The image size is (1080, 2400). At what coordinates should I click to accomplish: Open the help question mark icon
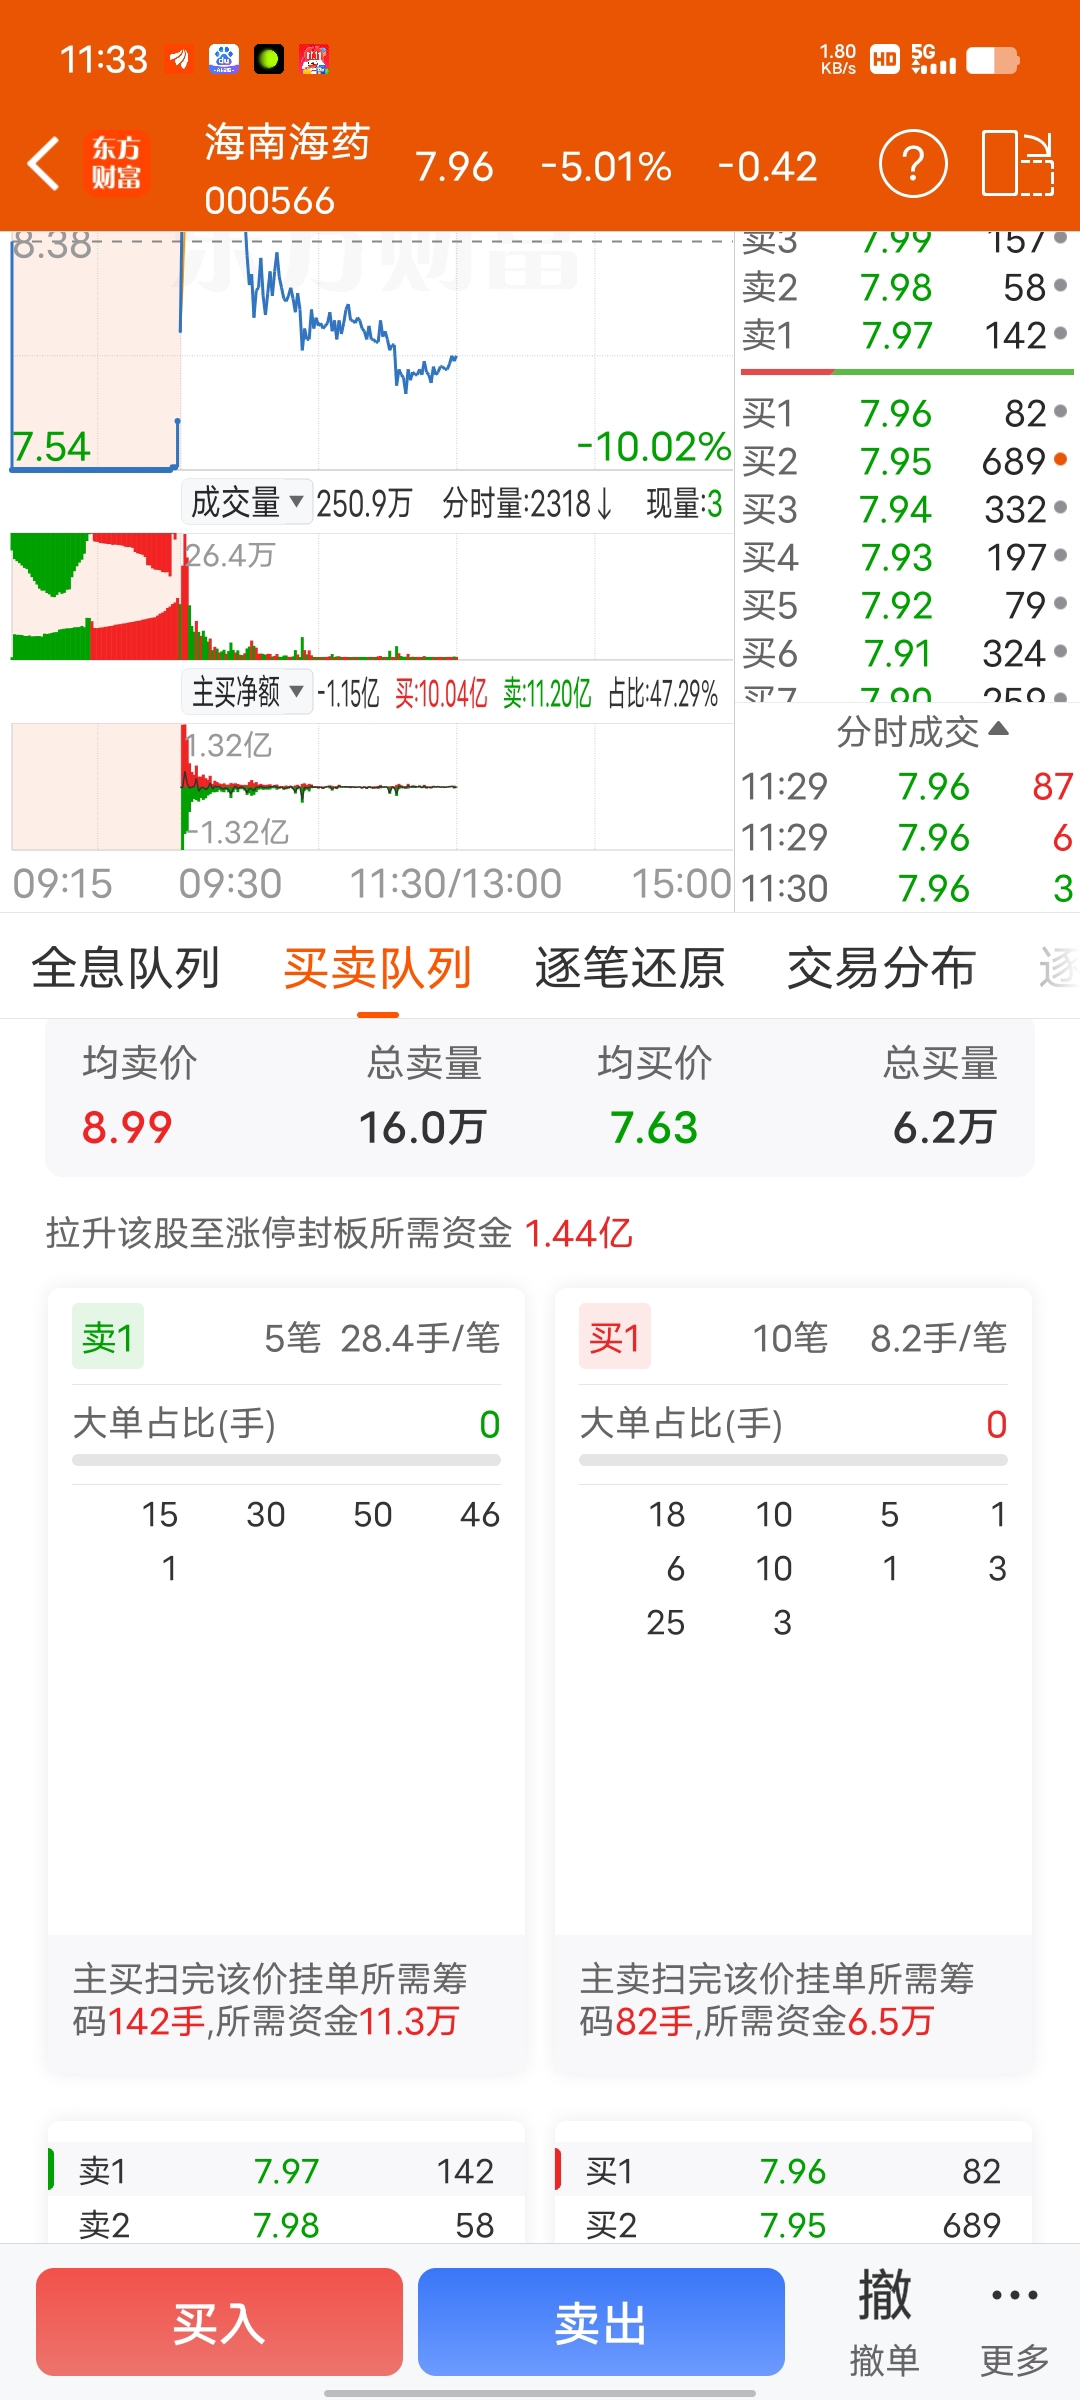tap(913, 163)
